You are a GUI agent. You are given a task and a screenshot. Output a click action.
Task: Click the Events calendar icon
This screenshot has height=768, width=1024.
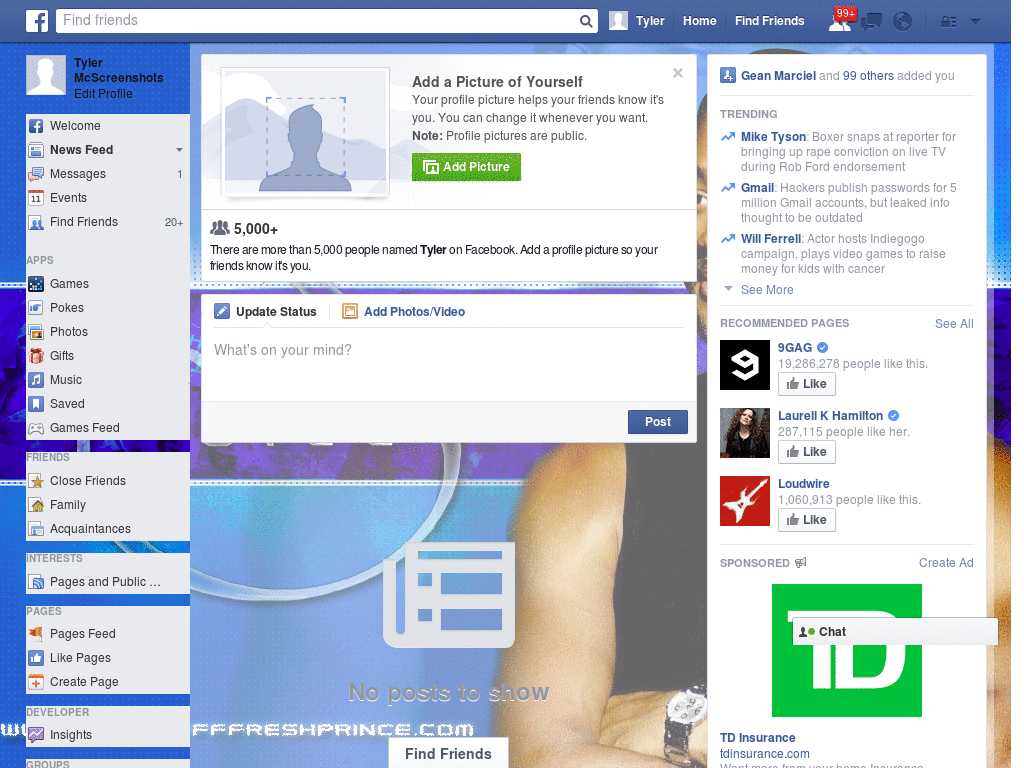(x=36, y=199)
